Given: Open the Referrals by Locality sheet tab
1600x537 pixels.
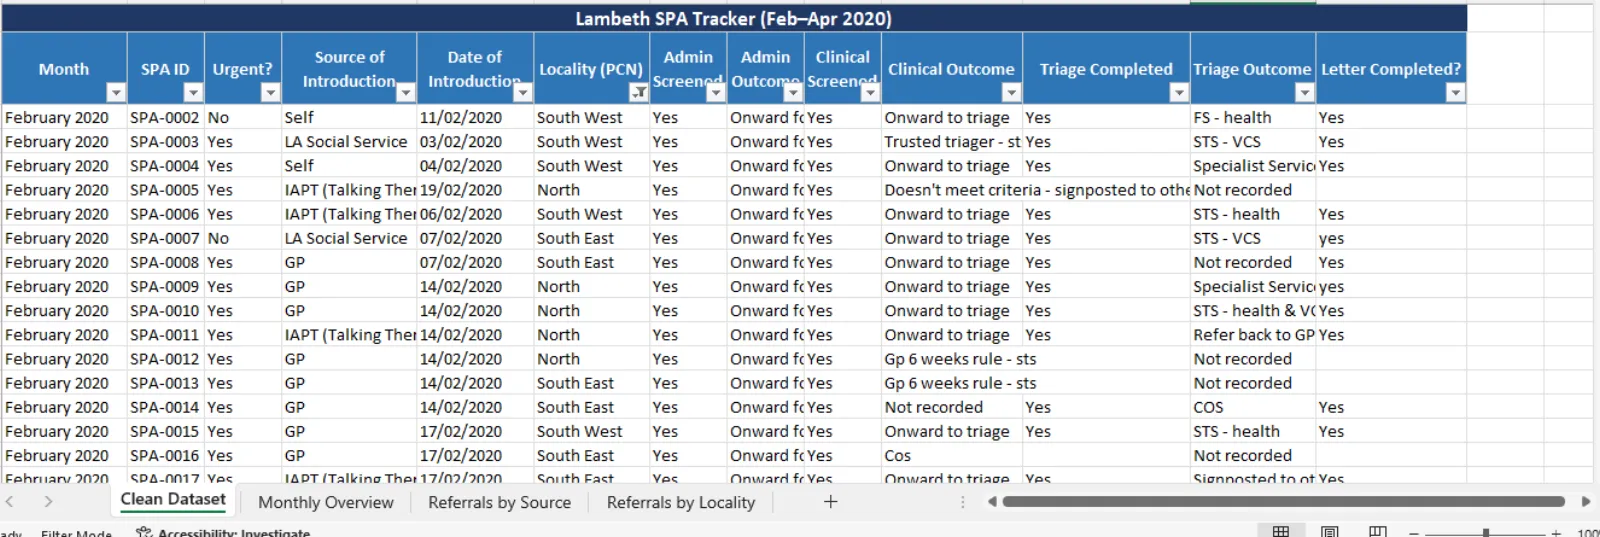Looking at the screenshot, I should (680, 502).
